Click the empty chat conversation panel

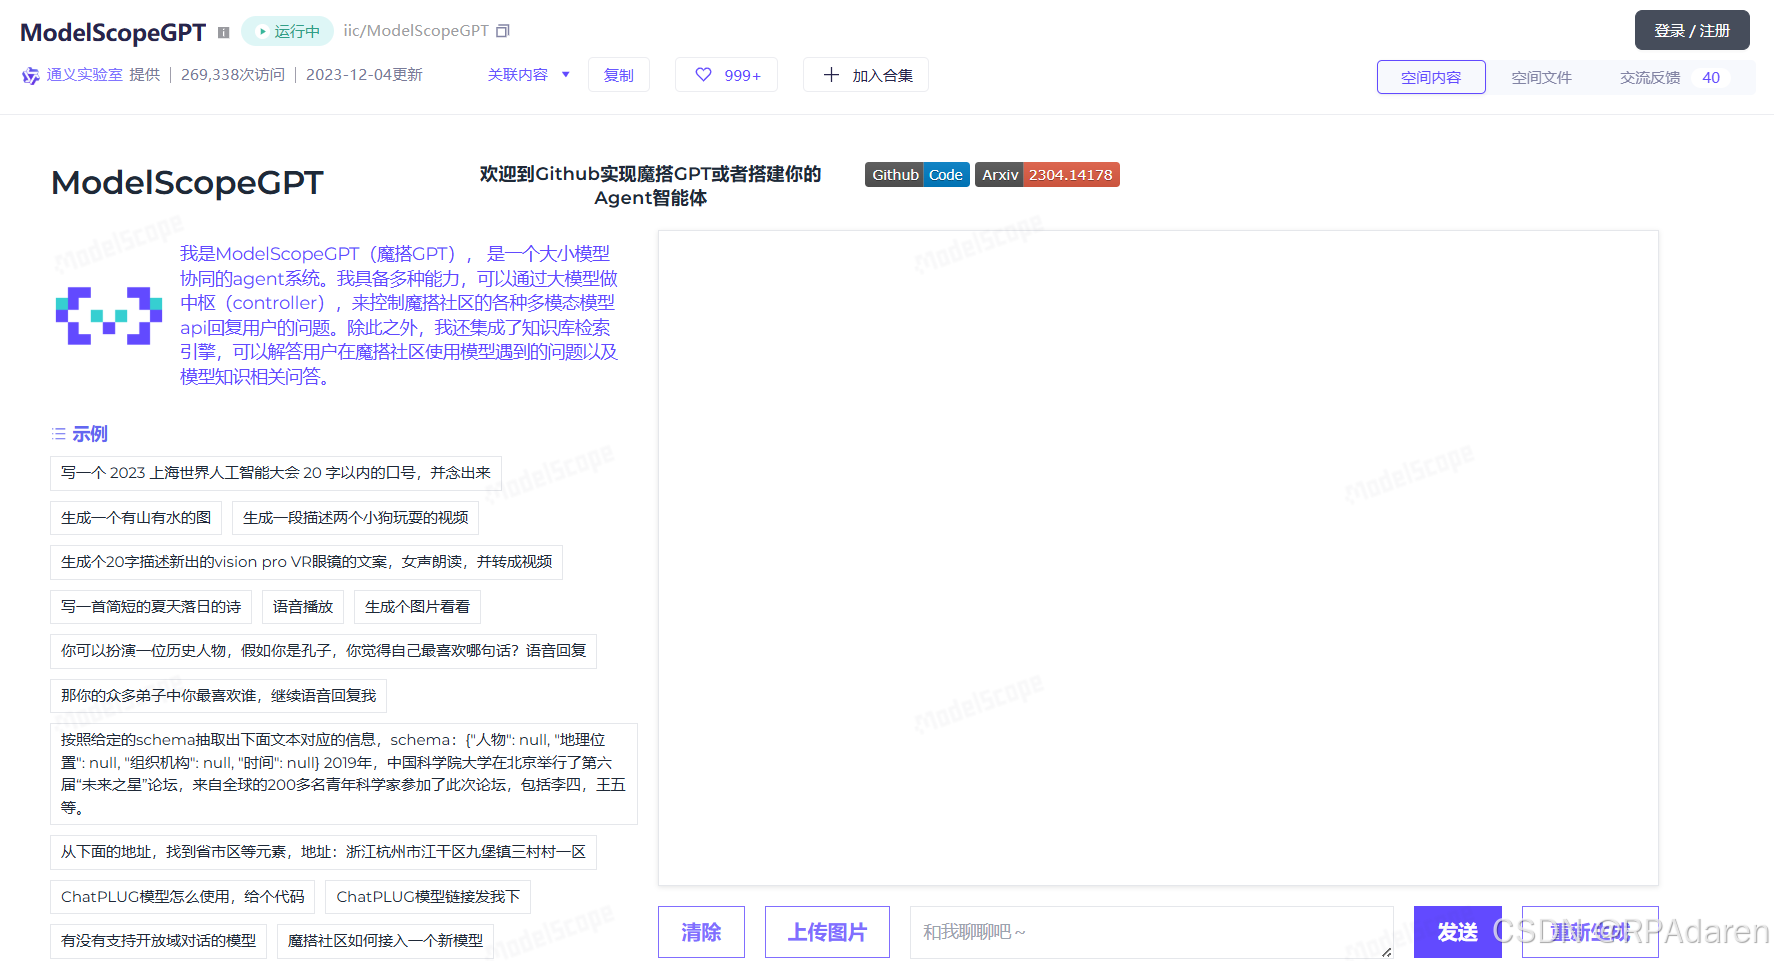point(1158,558)
